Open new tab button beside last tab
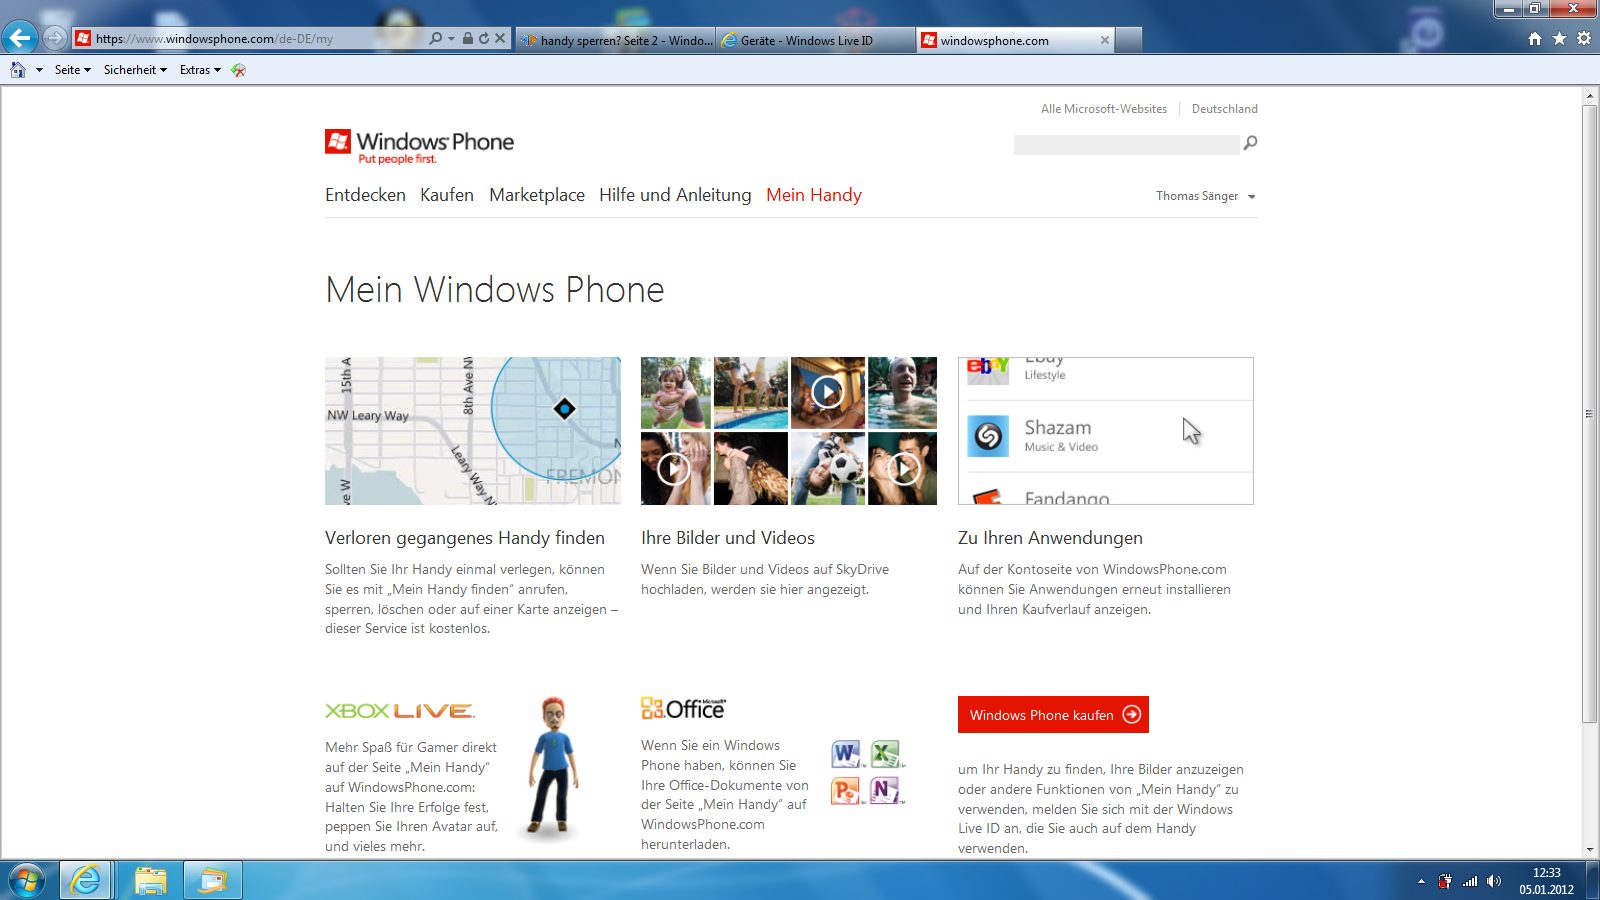1600x900 pixels. pyautogui.click(x=1129, y=40)
